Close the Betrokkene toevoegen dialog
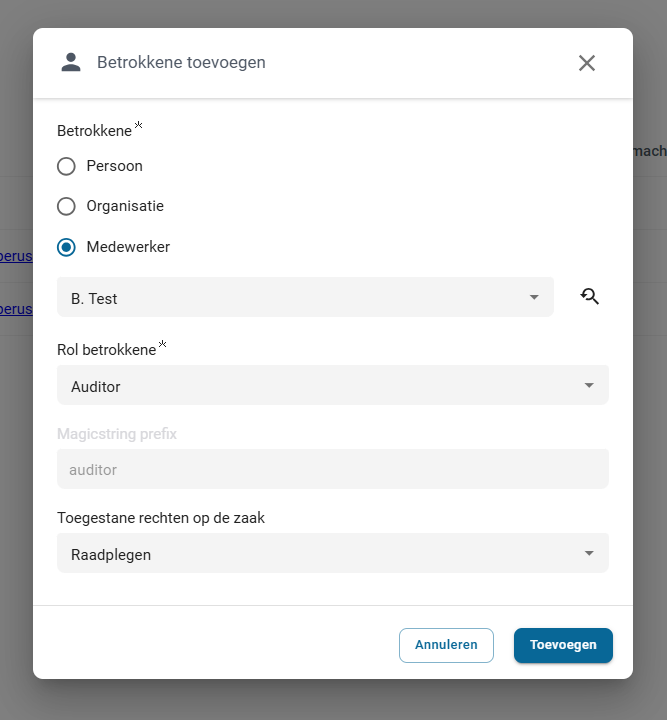The height and width of the screenshot is (720, 667). pos(587,63)
